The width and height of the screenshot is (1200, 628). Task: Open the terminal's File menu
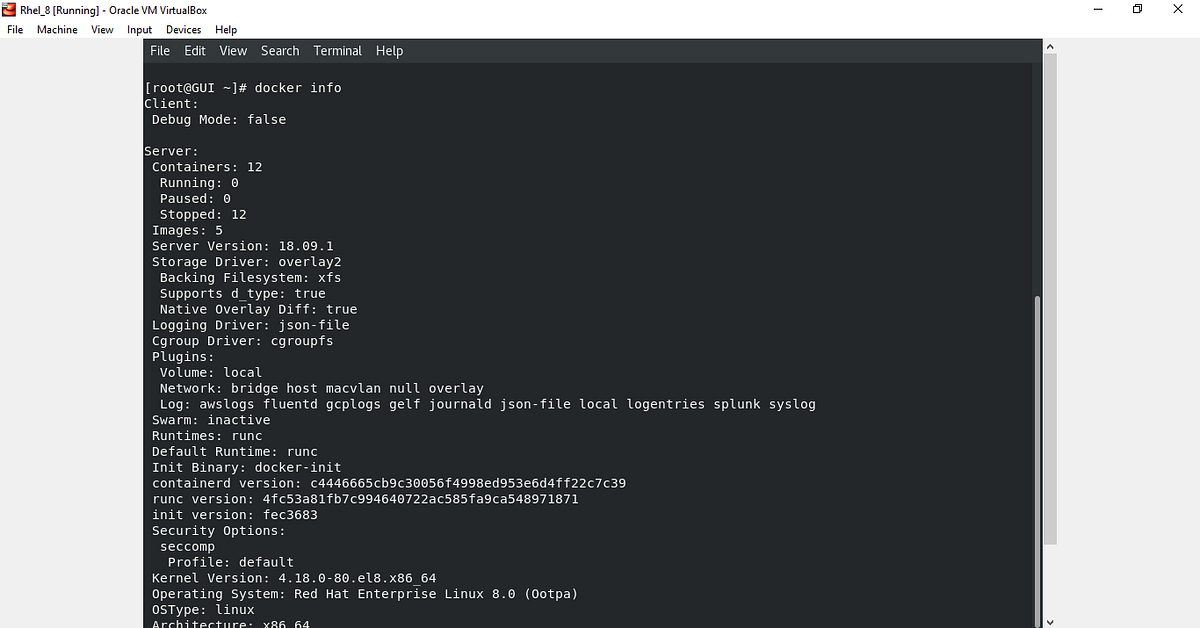point(160,50)
